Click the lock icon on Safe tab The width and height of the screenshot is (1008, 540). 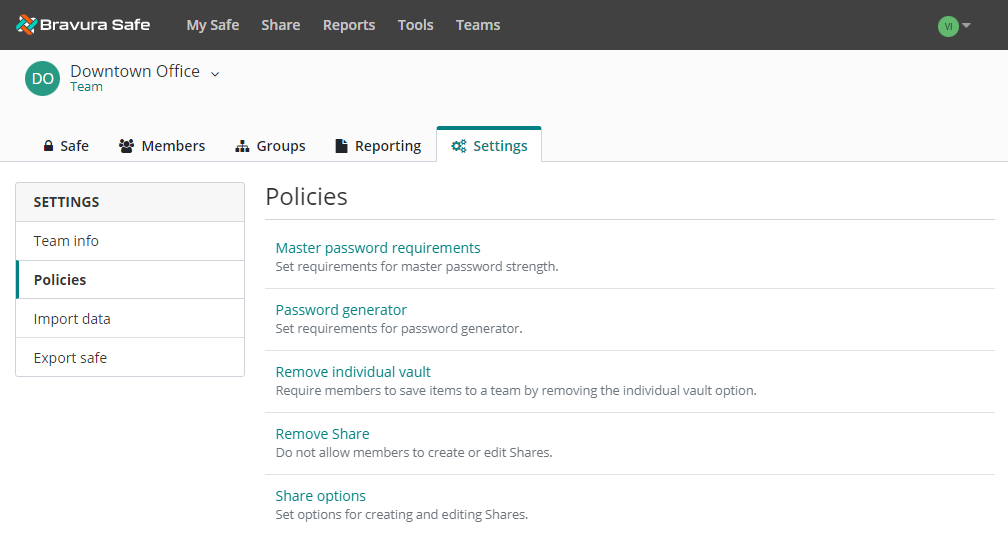(48, 146)
